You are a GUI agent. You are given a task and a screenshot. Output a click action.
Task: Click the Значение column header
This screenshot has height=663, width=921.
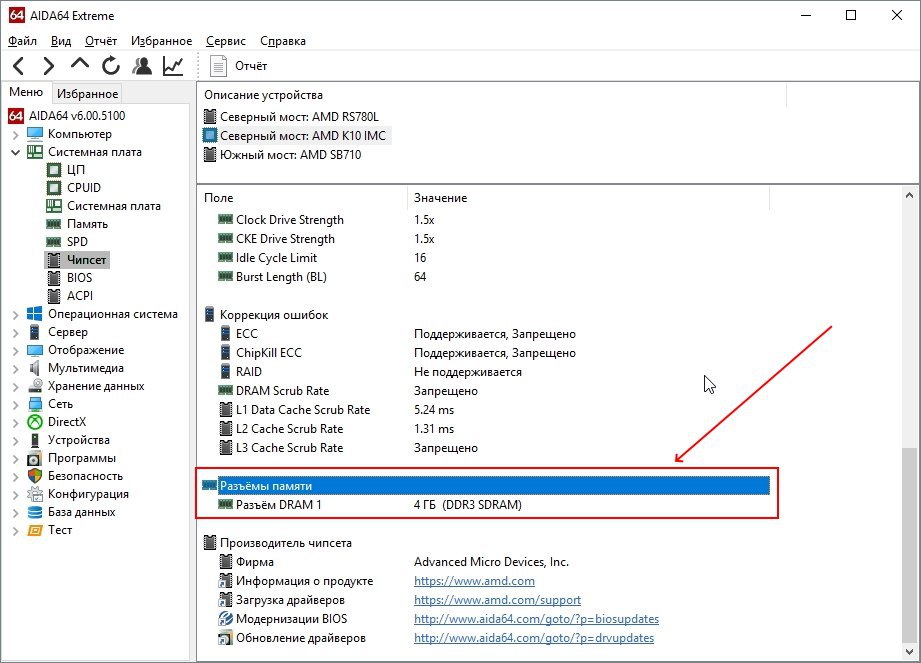coord(588,198)
